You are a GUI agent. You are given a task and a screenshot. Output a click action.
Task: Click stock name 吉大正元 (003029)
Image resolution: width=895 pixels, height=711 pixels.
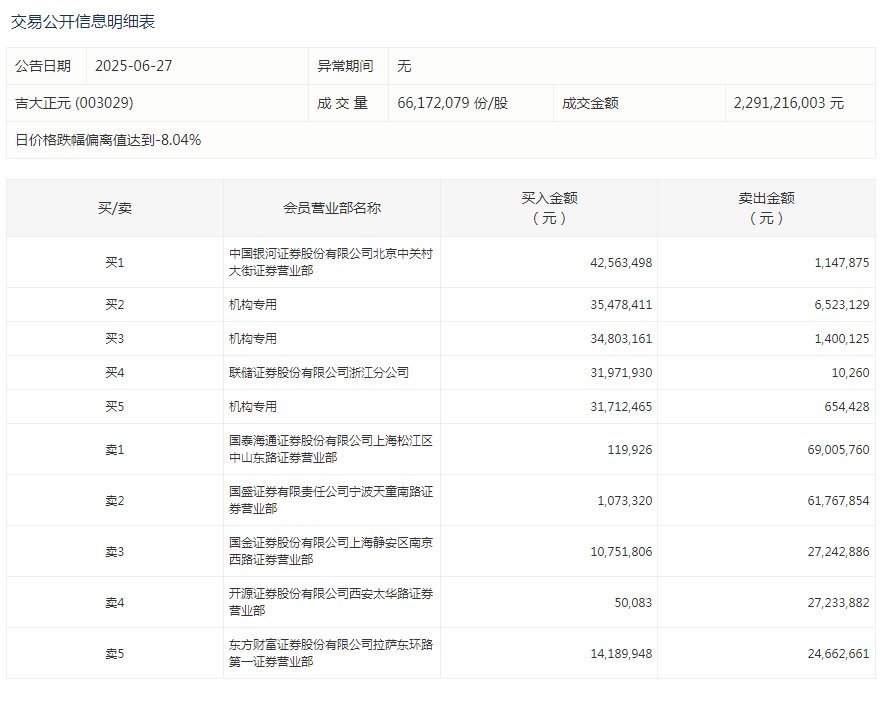pyautogui.click(x=75, y=103)
